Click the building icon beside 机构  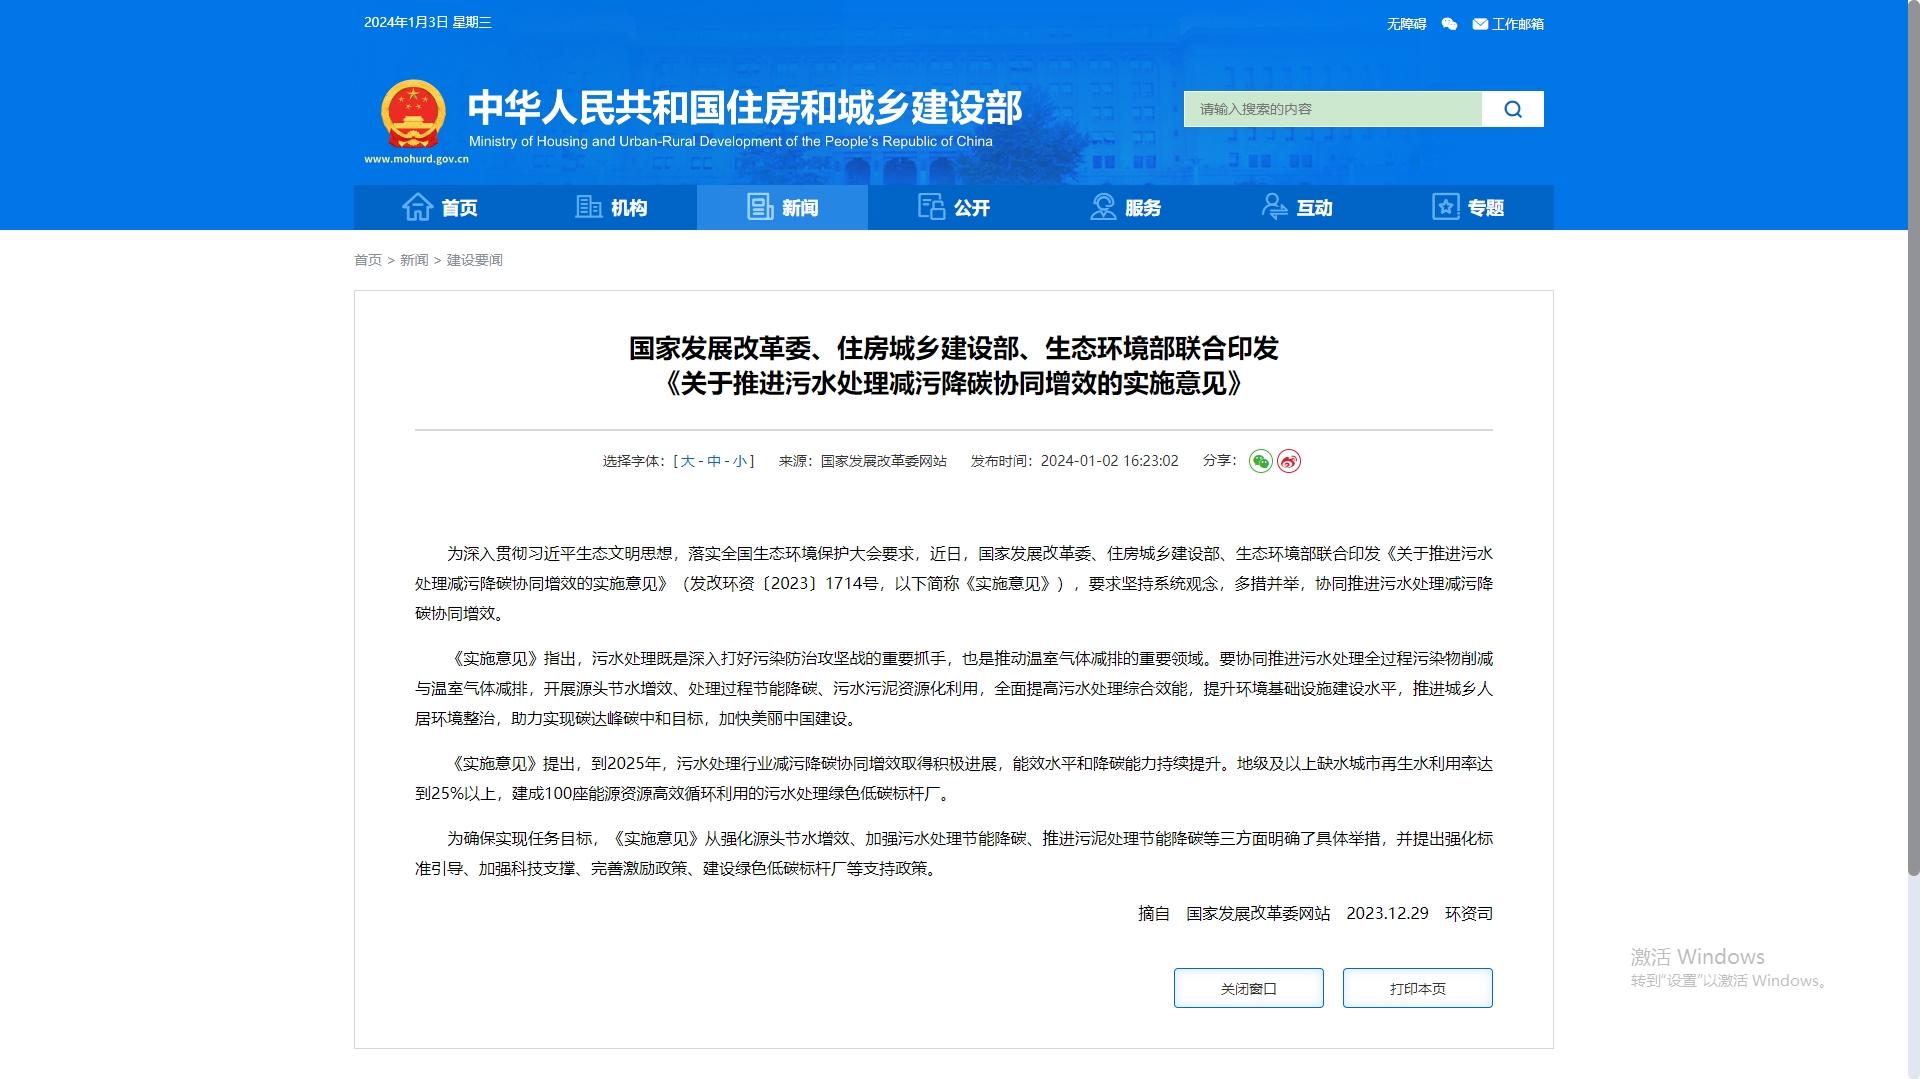click(588, 207)
